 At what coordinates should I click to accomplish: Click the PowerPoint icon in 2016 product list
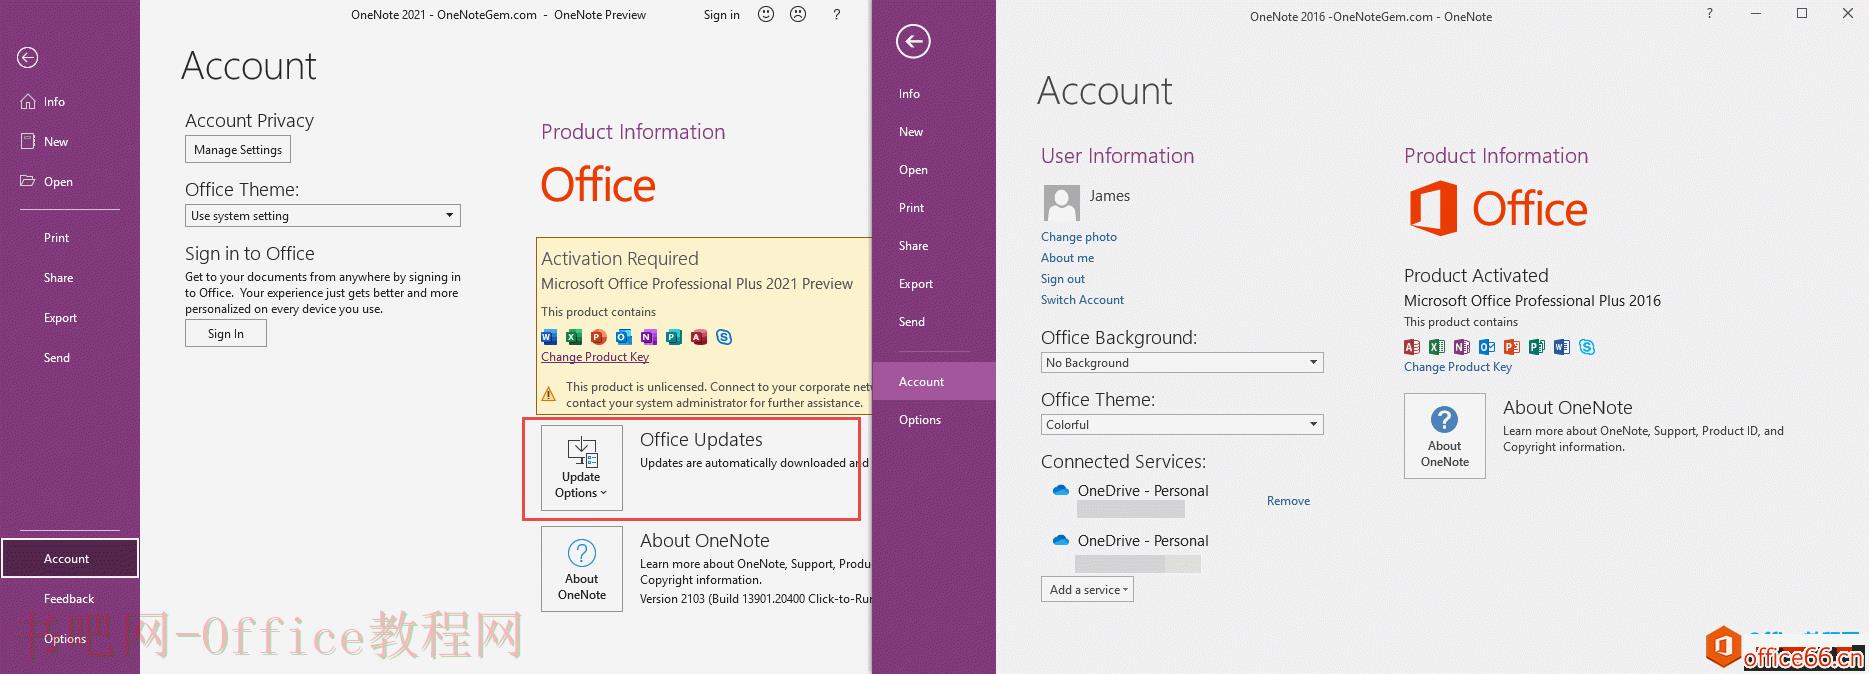1512,347
